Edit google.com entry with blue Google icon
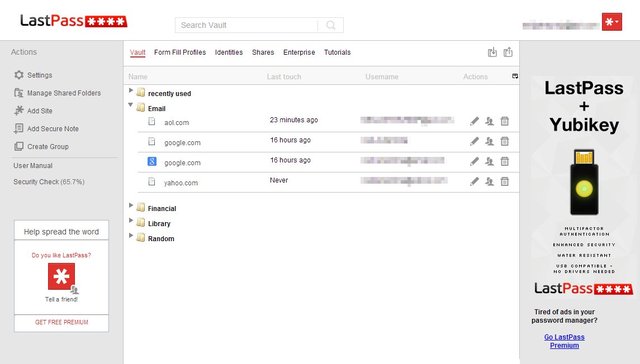This screenshot has width=640, height=364. click(x=474, y=162)
